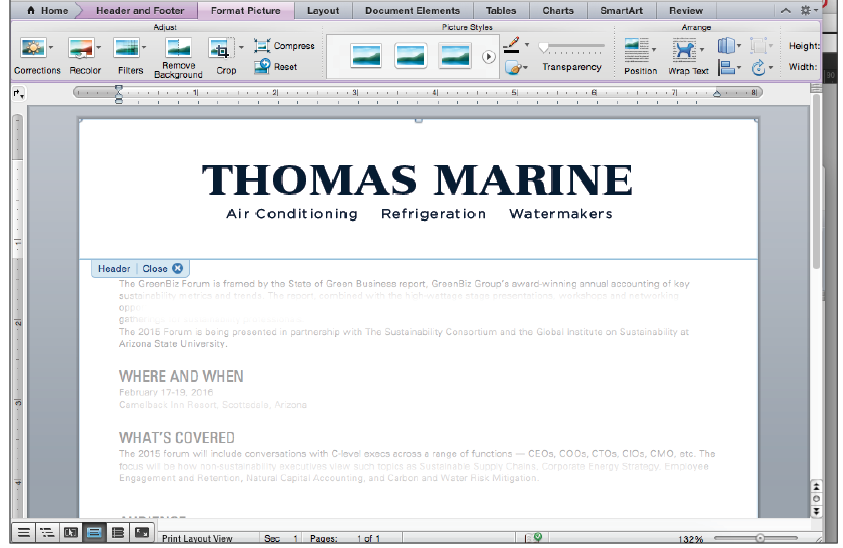This screenshot has width=843, height=548.
Task: Open the browse object selector circle
Action: 816,499
